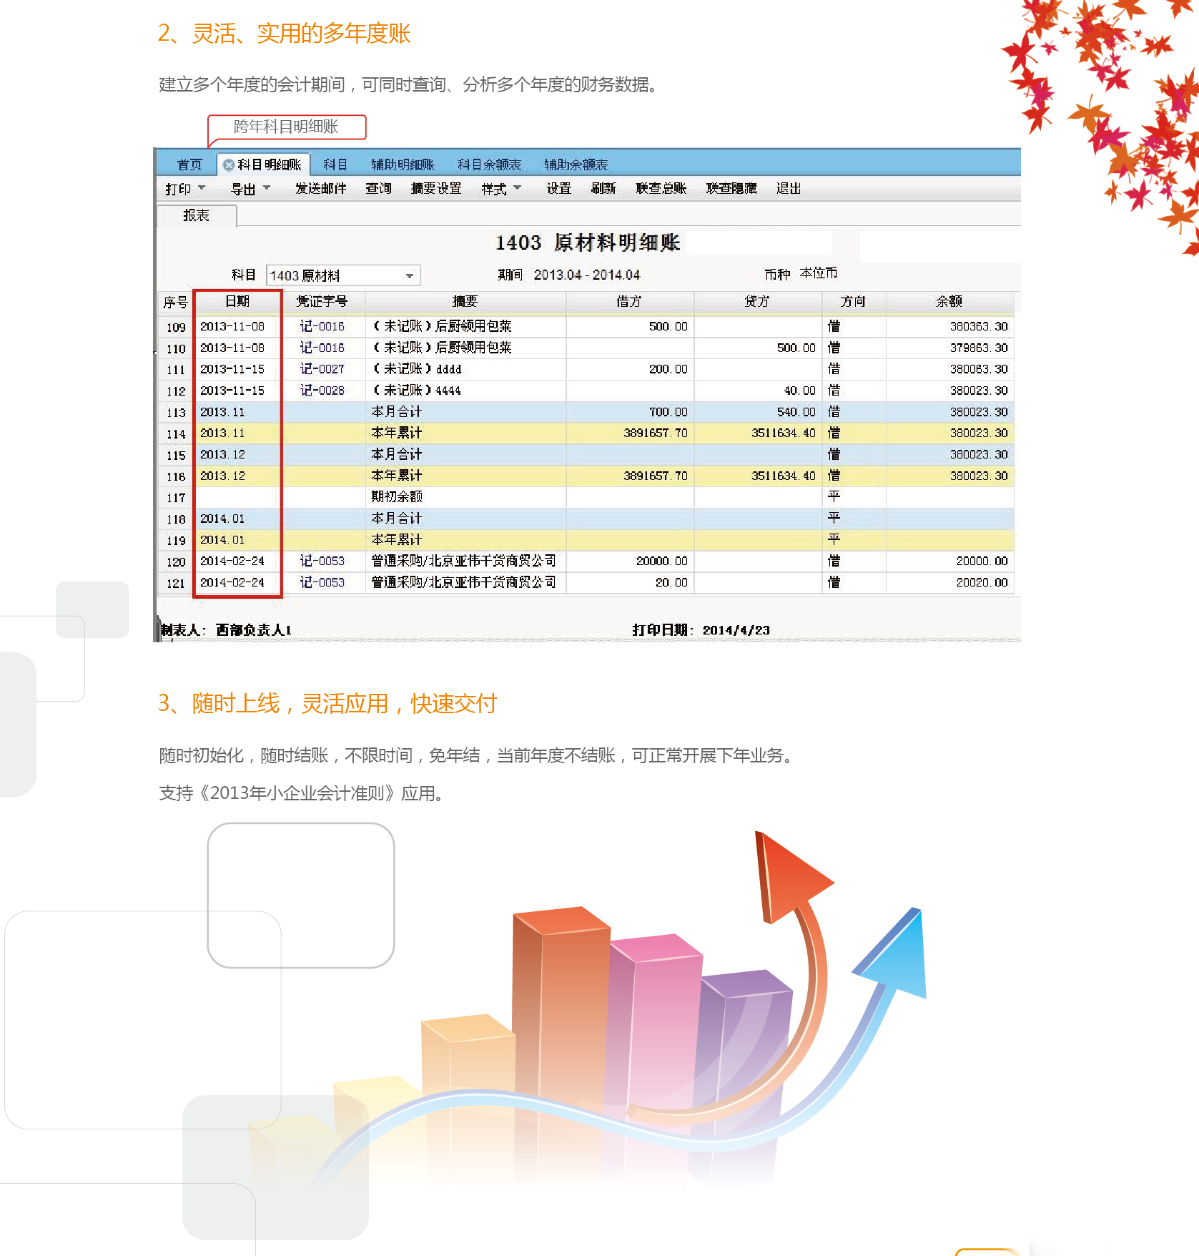This screenshot has height=1256, width=1199.
Task: Go to the 辅助余额表 tab
Action: 575,165
